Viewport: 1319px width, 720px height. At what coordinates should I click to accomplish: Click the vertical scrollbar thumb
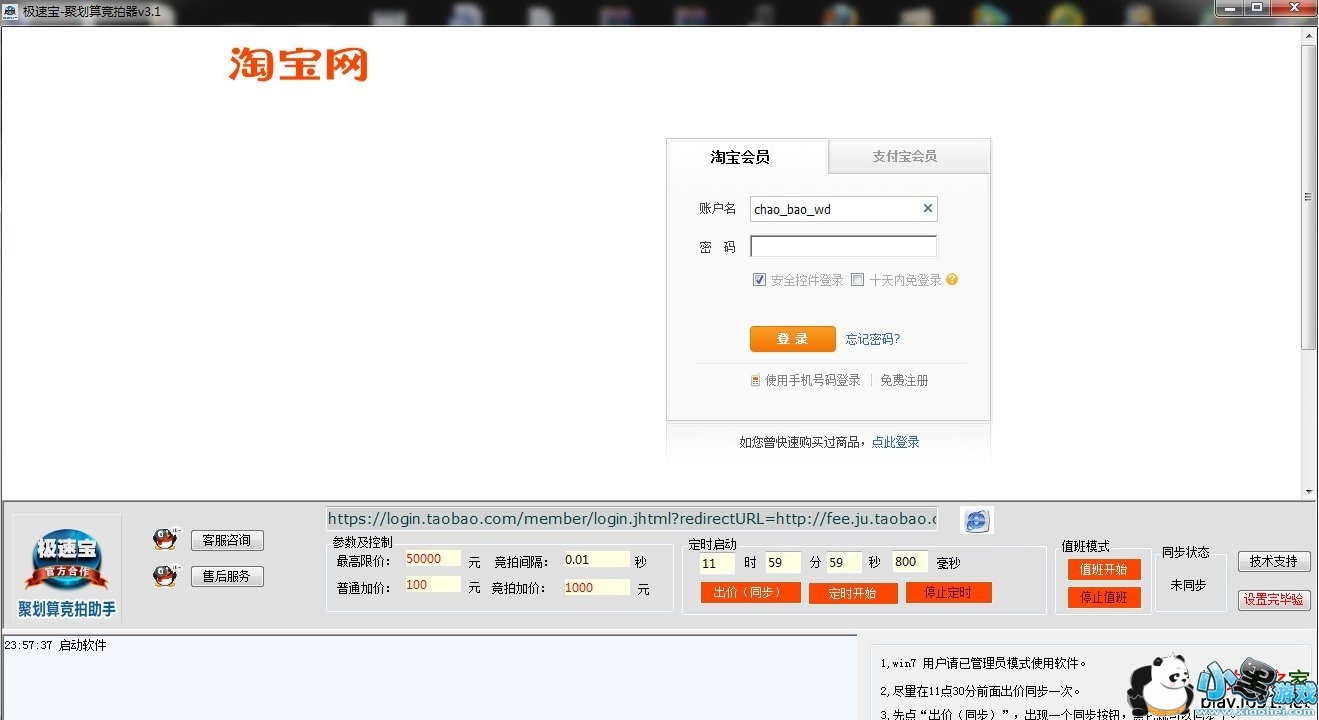1309,197
